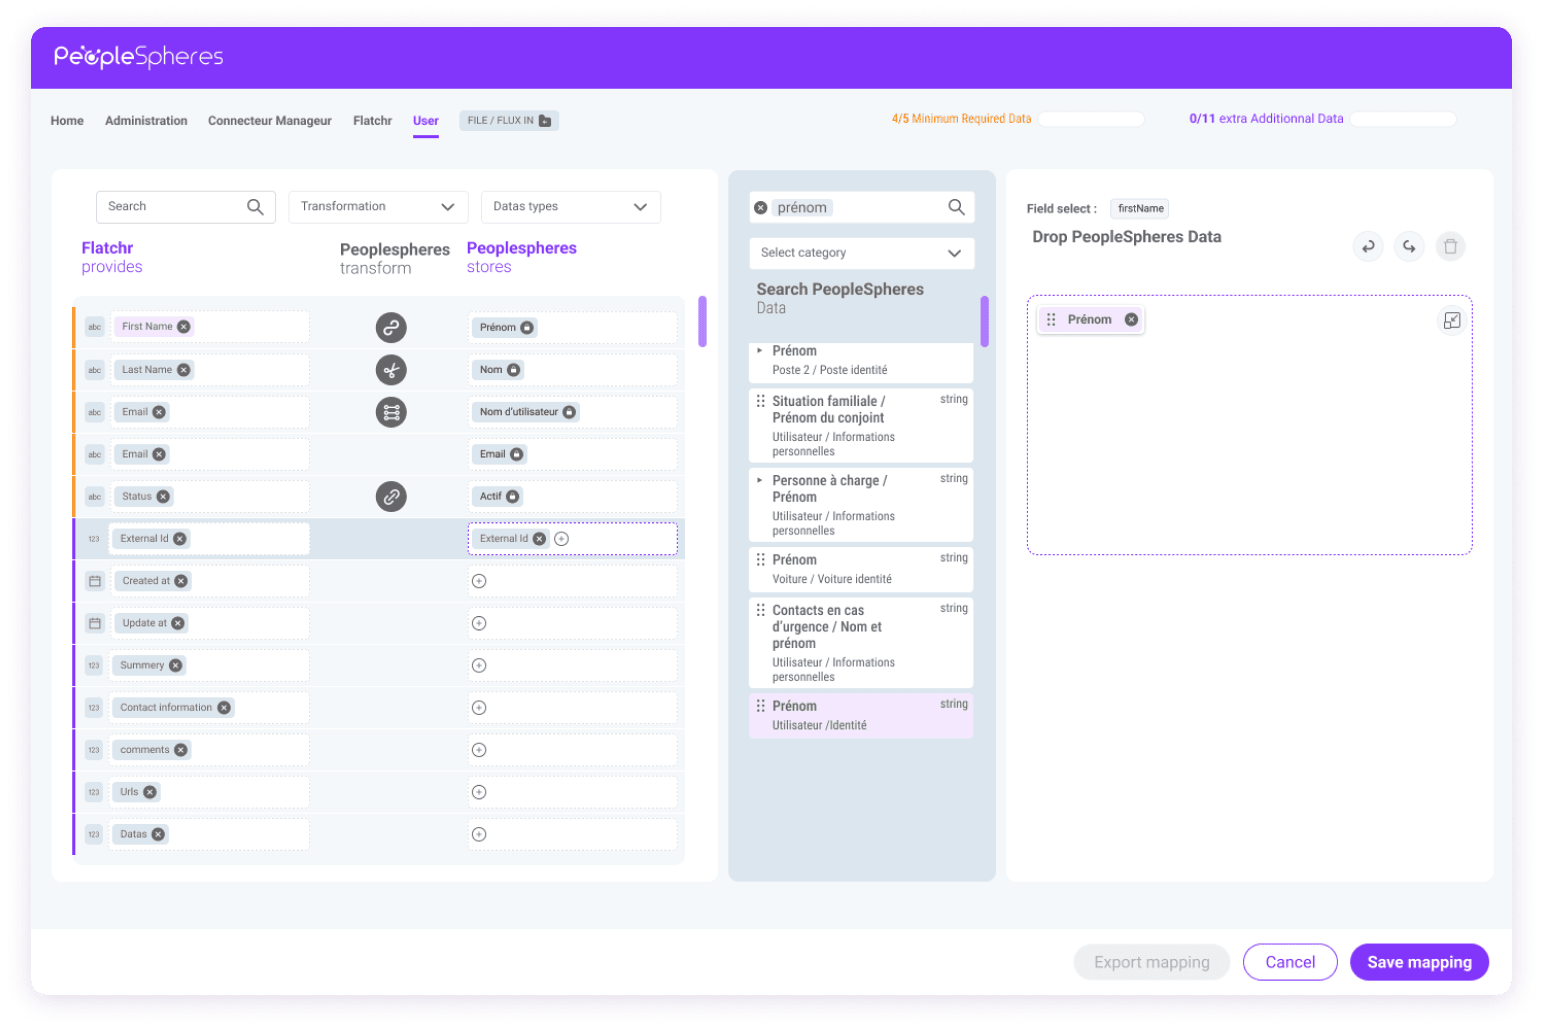Add a PeopleSpheres field to Contact information row
This screenshot has height=1030, width=1543.
pyautogui.click(x=479, y=708)
